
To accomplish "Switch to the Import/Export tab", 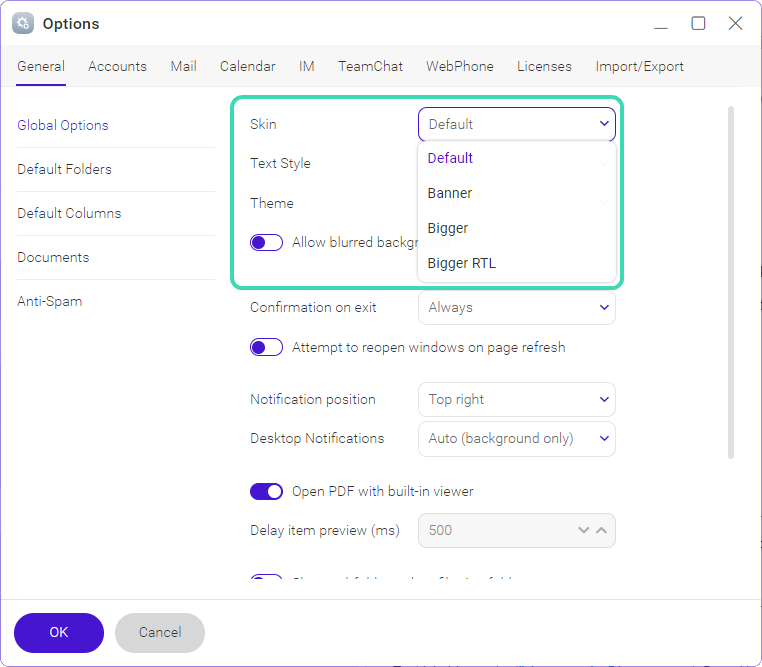I will [x=639, y=66].
